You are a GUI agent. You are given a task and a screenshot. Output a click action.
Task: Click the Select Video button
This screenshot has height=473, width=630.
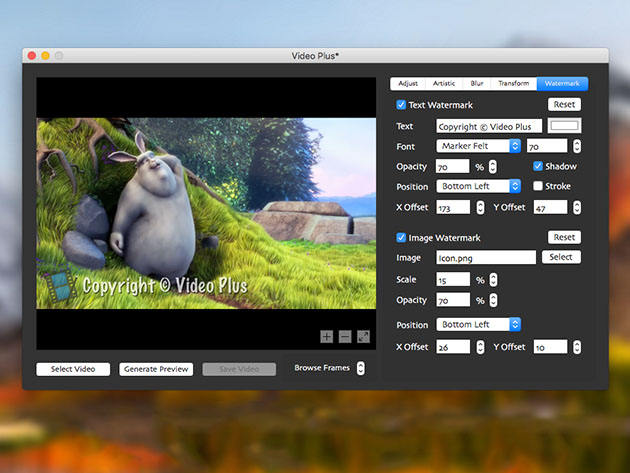coord(73,369)
